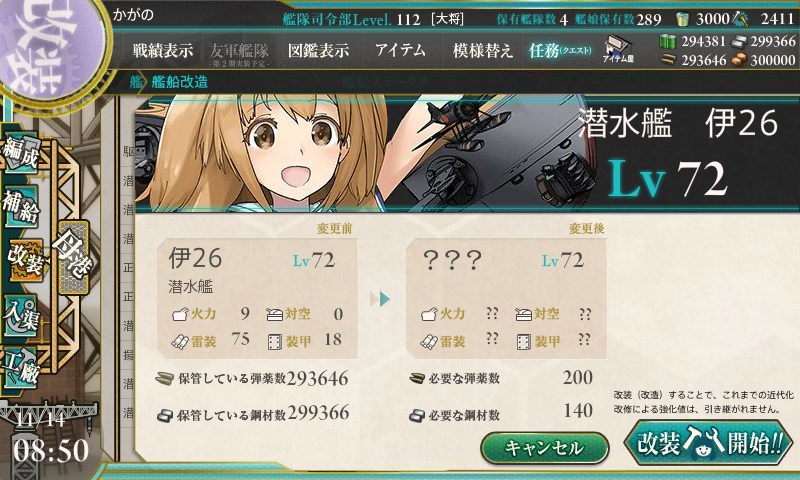This screenshot has height=480, width=800.
Task: Go to the 入渠 docking icon
Action: click(x=21, y=315)
